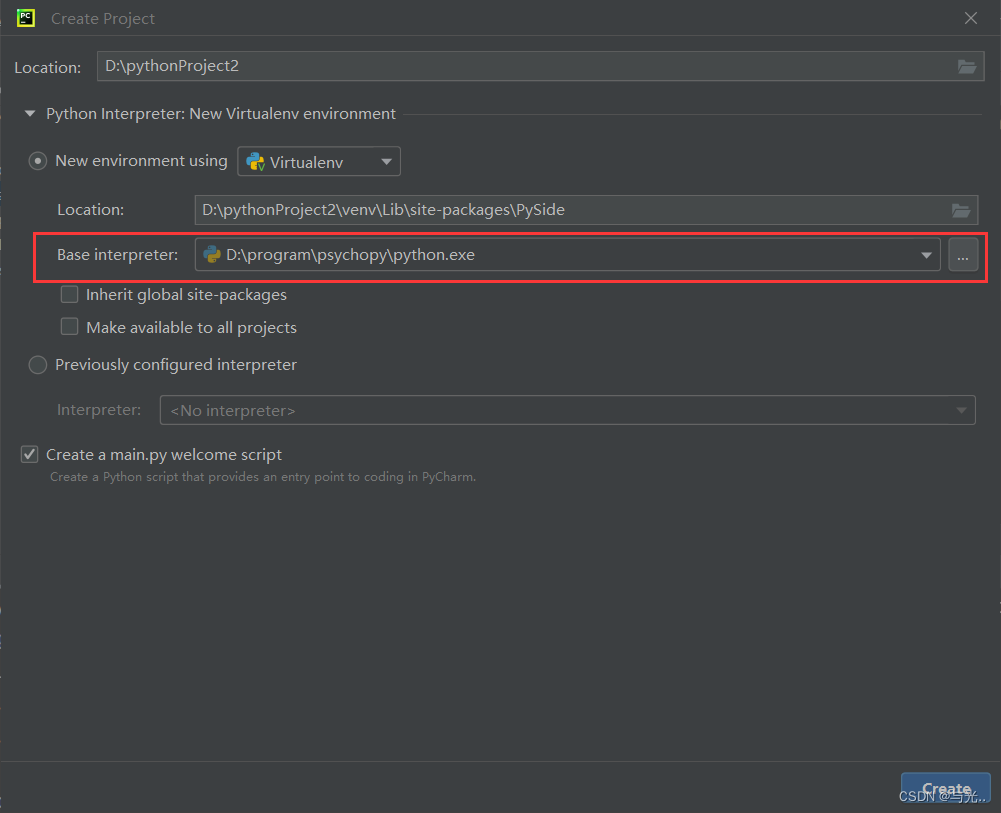1001x813 pixels.
Task: Browse folder for virtualenv Location field
Action: click(x=961, y=210)
